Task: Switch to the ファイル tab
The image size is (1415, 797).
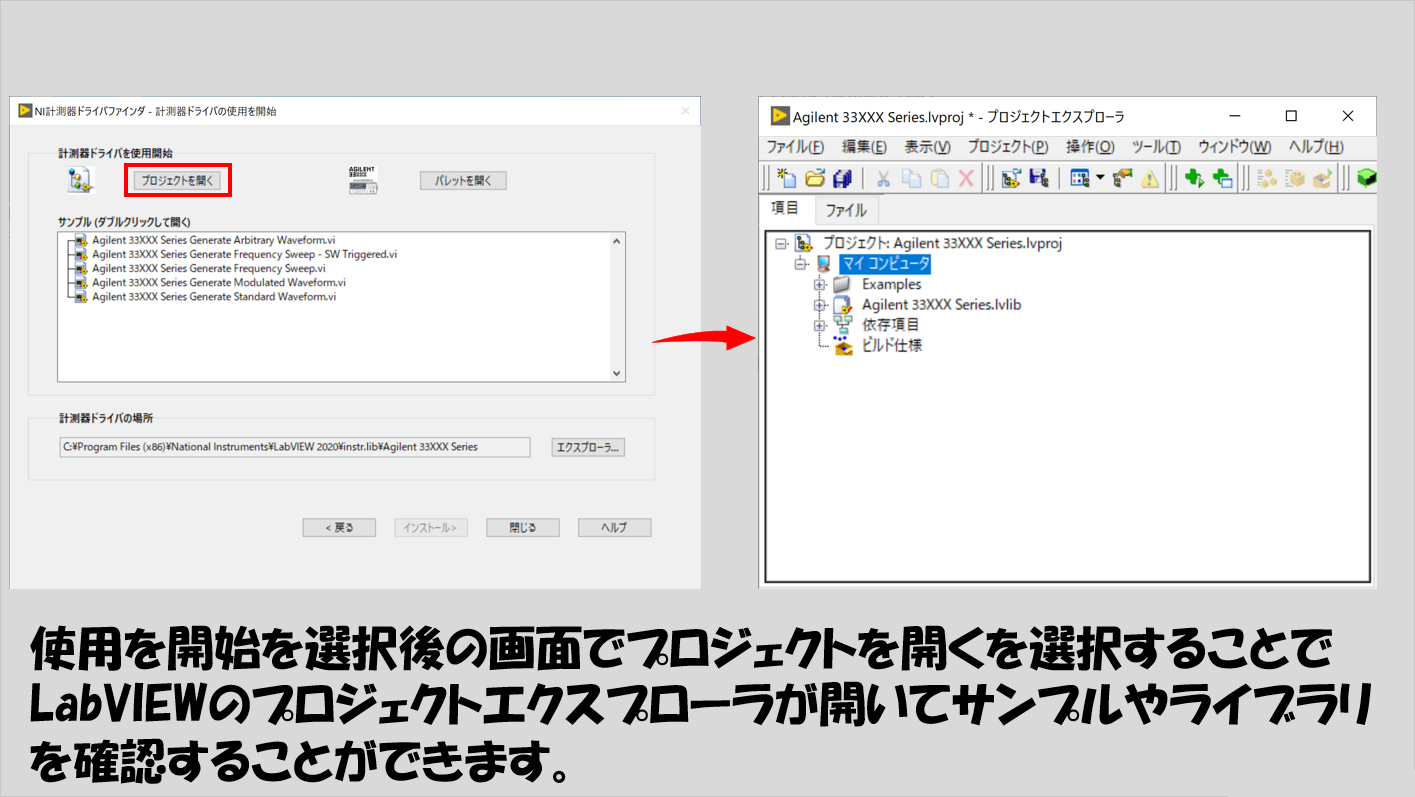Action: pyautogui.click(x=846, y=210)
